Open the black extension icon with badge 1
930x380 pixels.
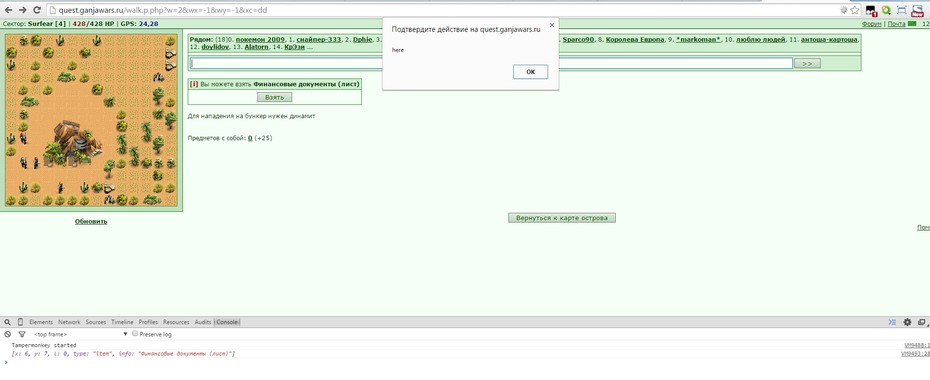tap(871, 10)
